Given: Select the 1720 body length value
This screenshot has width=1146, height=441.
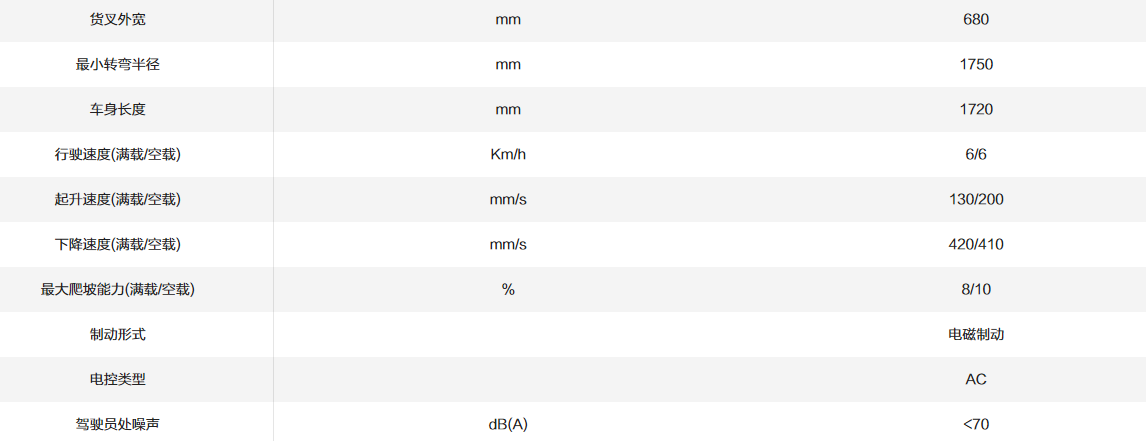Looking at the screenshot, I should (975, 110).
